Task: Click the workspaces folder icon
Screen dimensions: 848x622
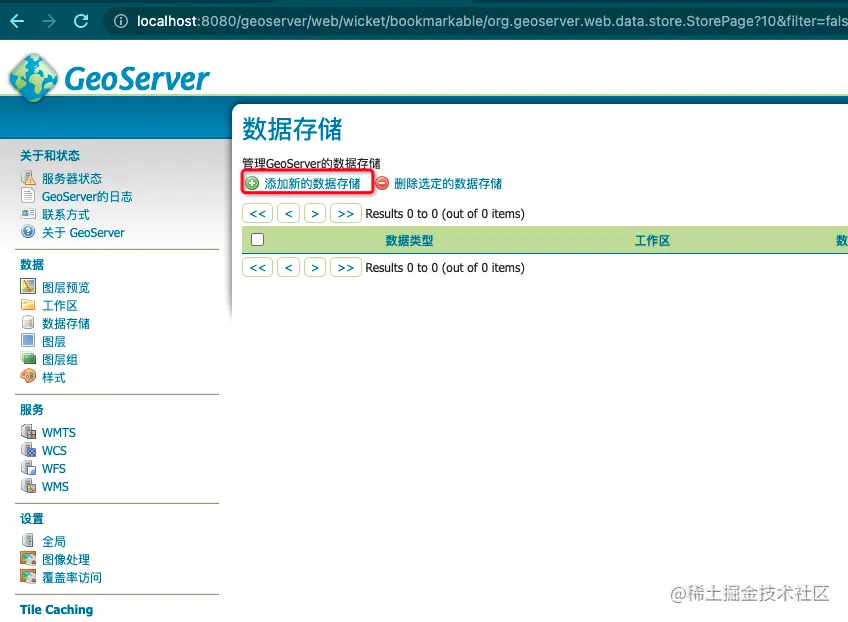Action: [x=28, y=305]
